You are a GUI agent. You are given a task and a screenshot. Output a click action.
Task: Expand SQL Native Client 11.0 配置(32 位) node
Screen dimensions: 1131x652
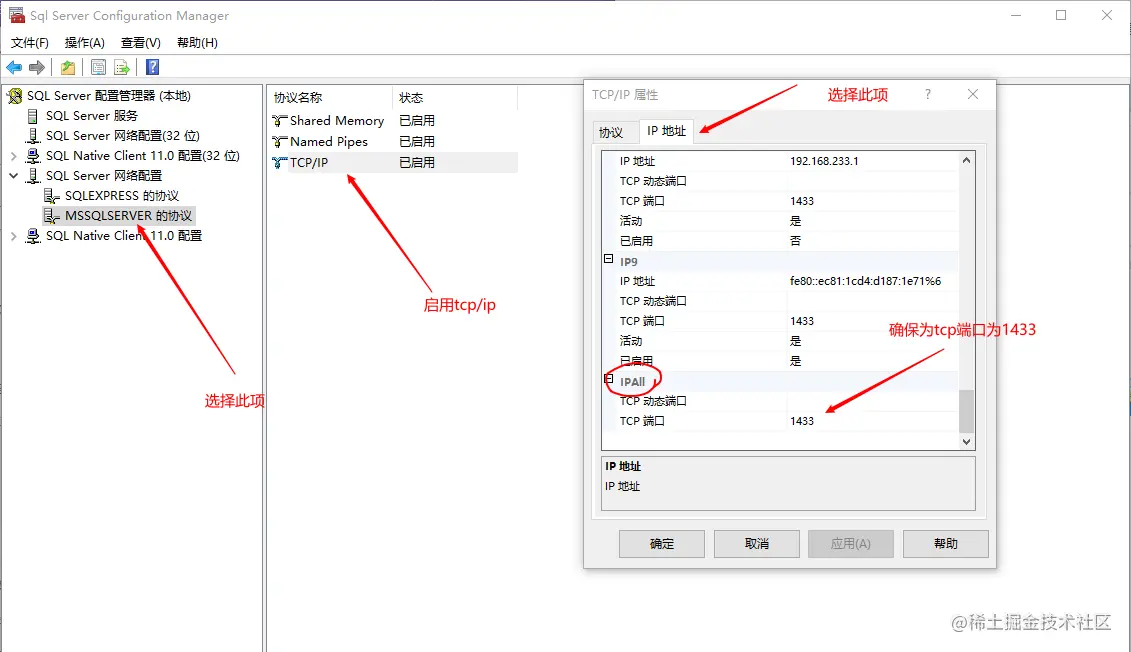coord(13,156)
